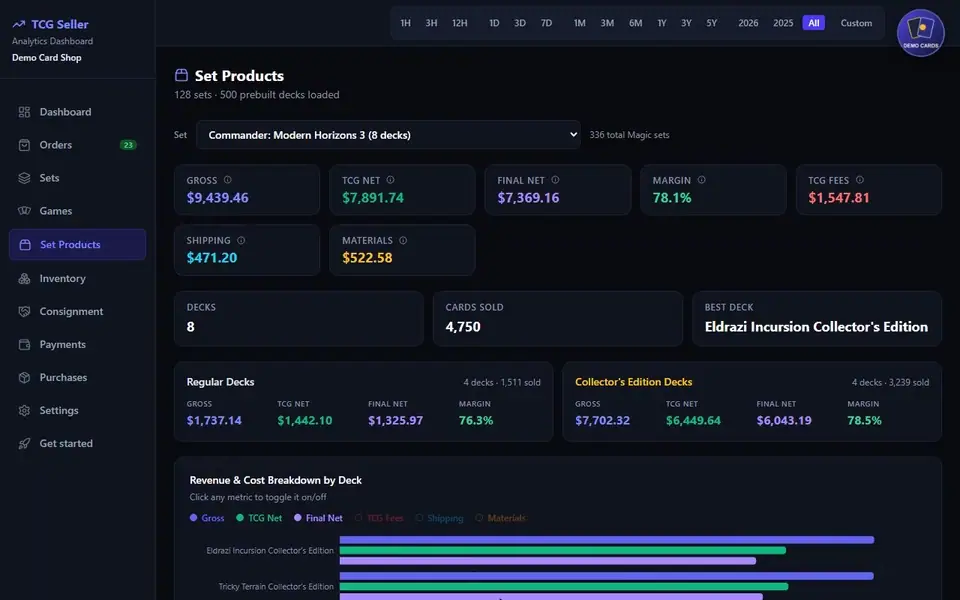
Task: Toggle the TCG Net metric in legend
Action: click(259, 518)
